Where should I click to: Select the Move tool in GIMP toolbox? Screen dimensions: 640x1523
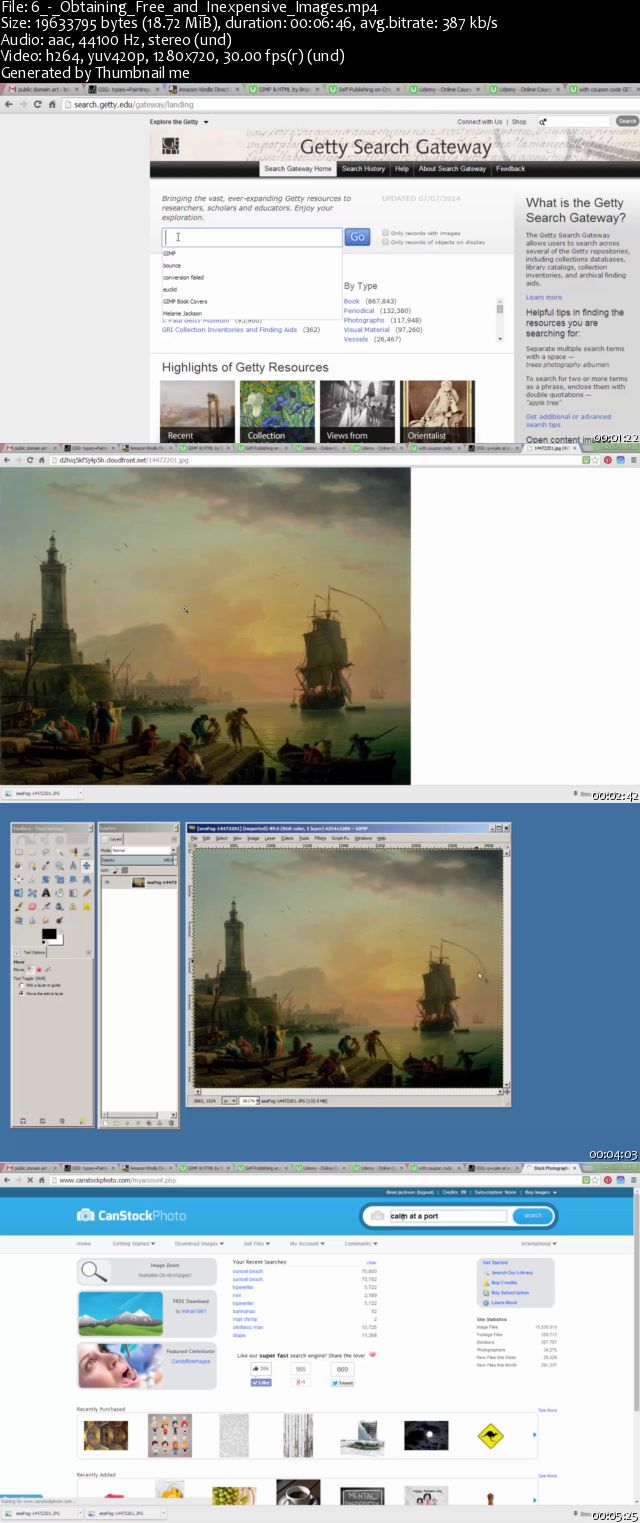pos(86,866)
